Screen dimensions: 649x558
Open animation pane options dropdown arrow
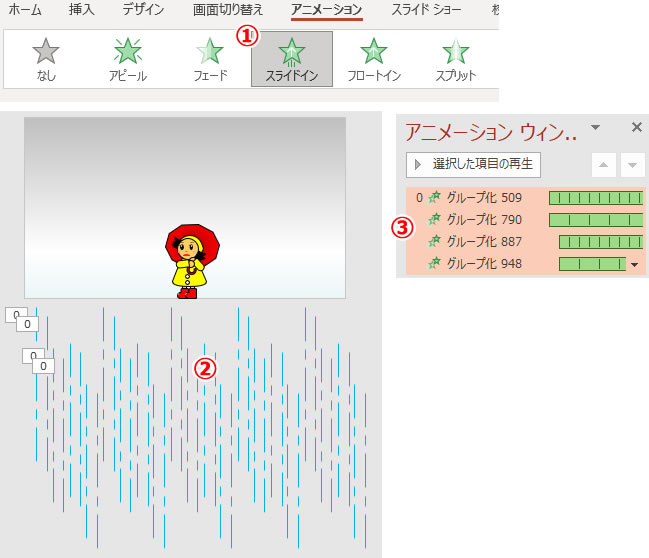click(x=596, y=128)
